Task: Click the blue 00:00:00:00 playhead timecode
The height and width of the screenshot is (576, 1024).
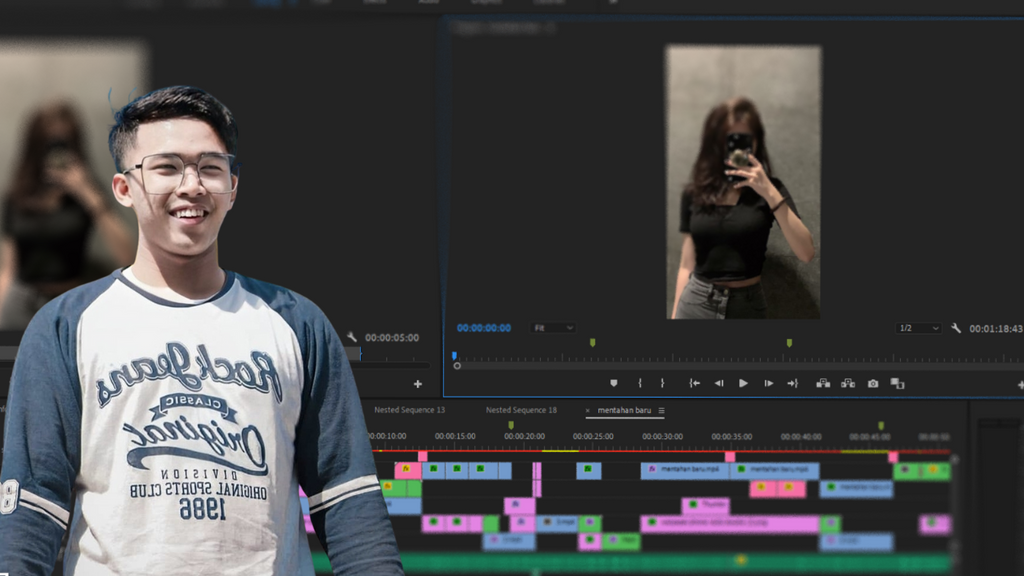Action: point(484,328)
